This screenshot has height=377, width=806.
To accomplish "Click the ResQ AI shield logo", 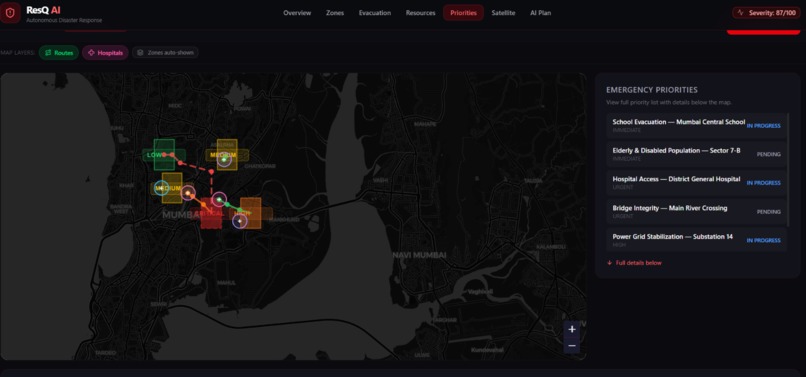I will (10, 13).
